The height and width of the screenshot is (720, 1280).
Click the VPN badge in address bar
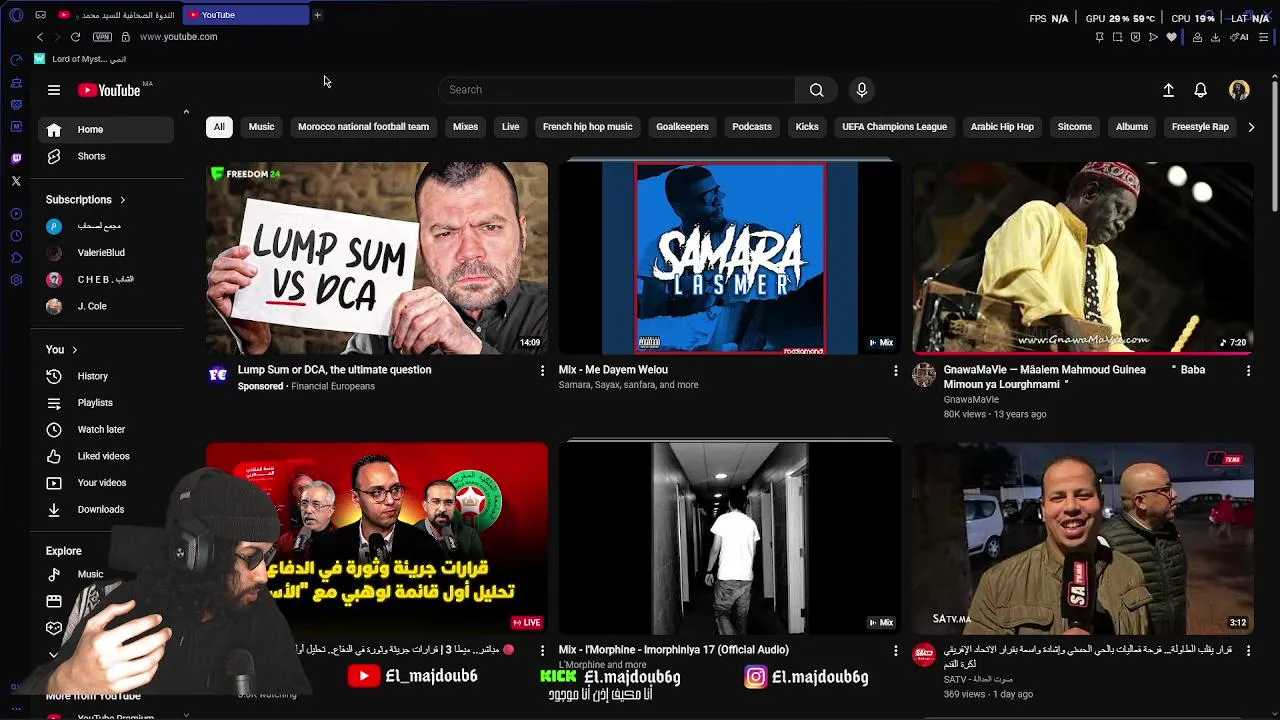pos(102,37)
